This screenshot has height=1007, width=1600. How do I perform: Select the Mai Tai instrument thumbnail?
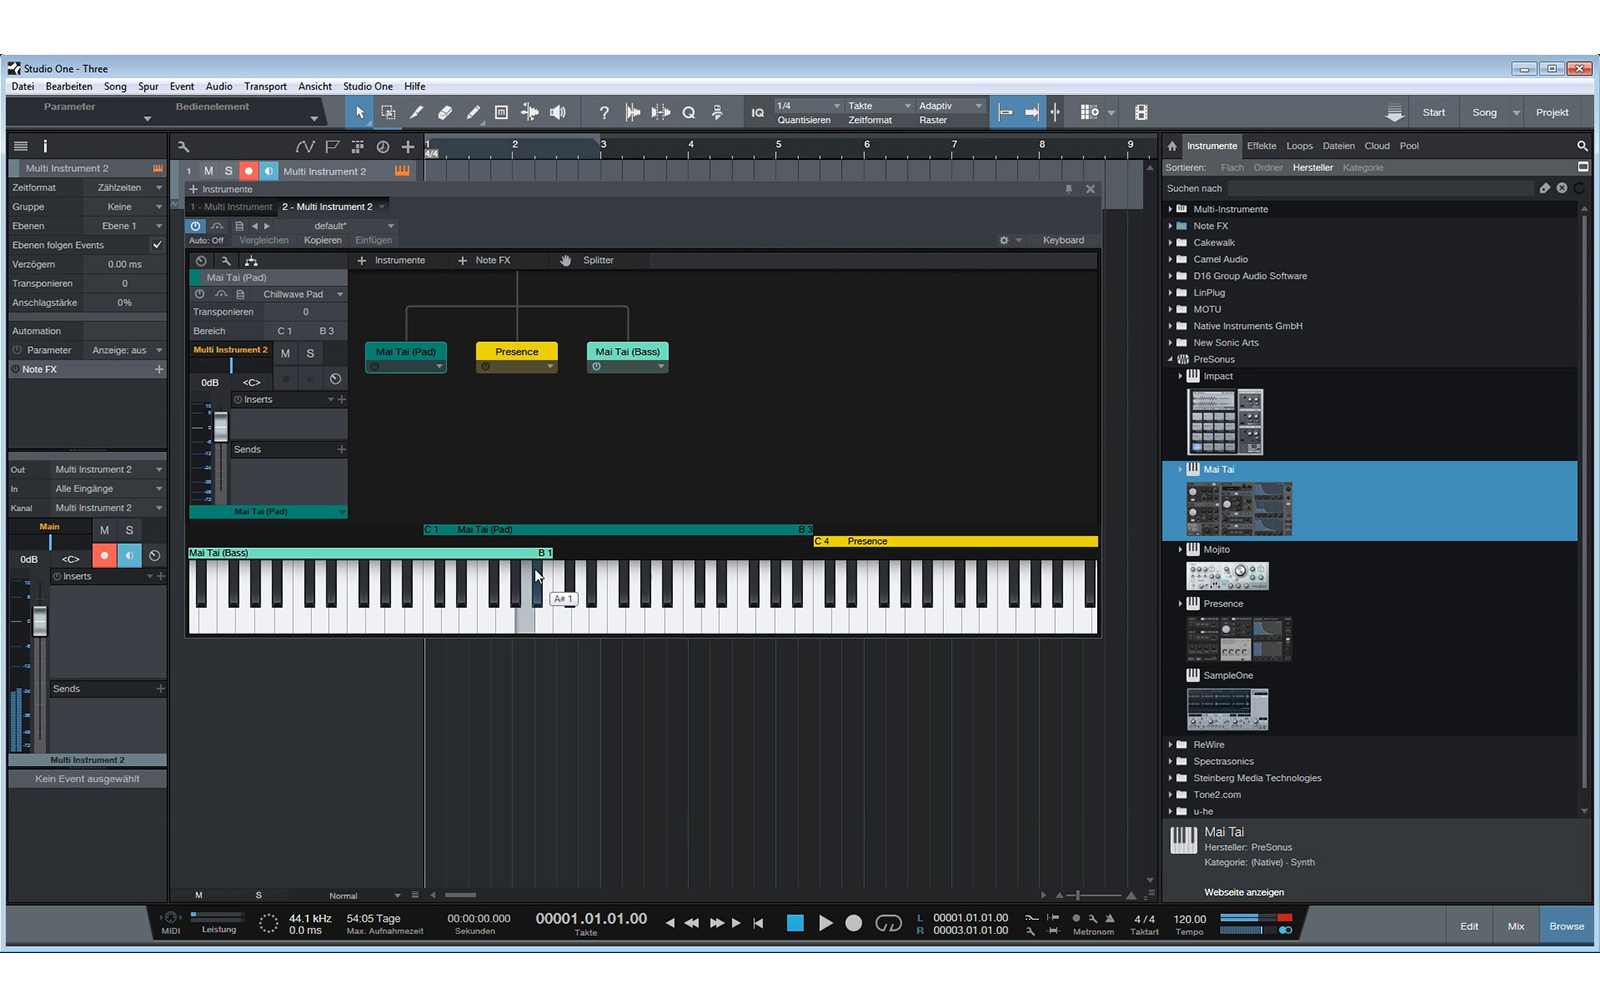[1239, 509]
